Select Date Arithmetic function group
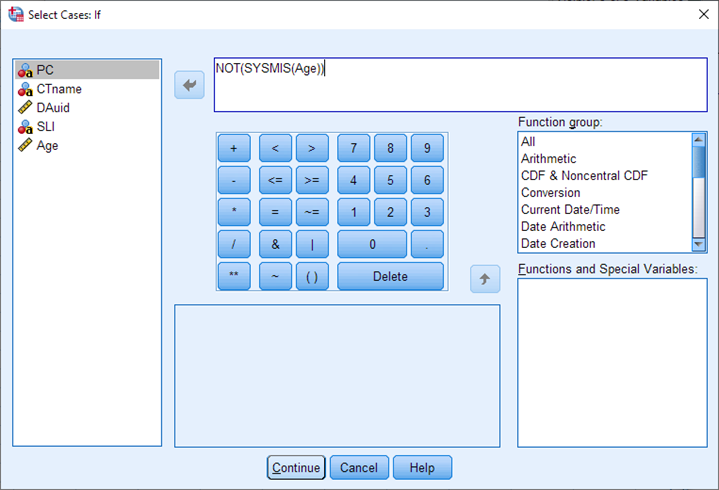 click(605, 226)
